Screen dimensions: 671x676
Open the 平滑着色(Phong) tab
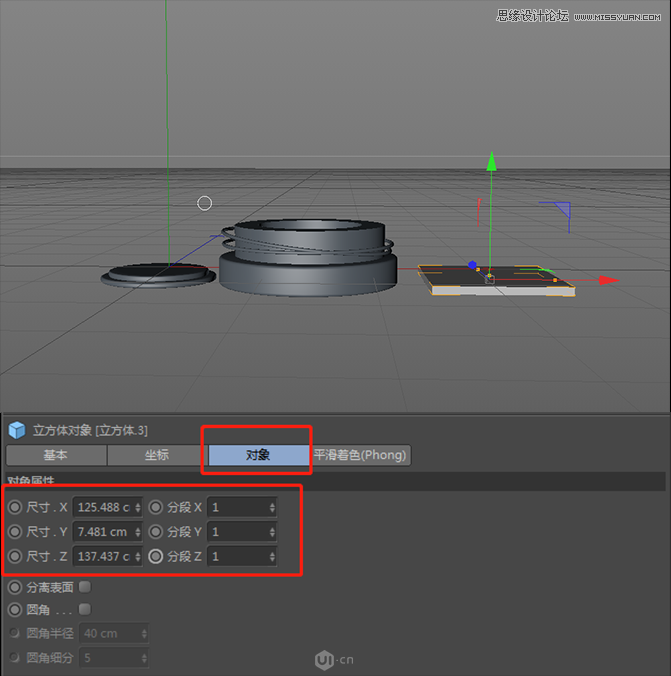pos(360,455)
